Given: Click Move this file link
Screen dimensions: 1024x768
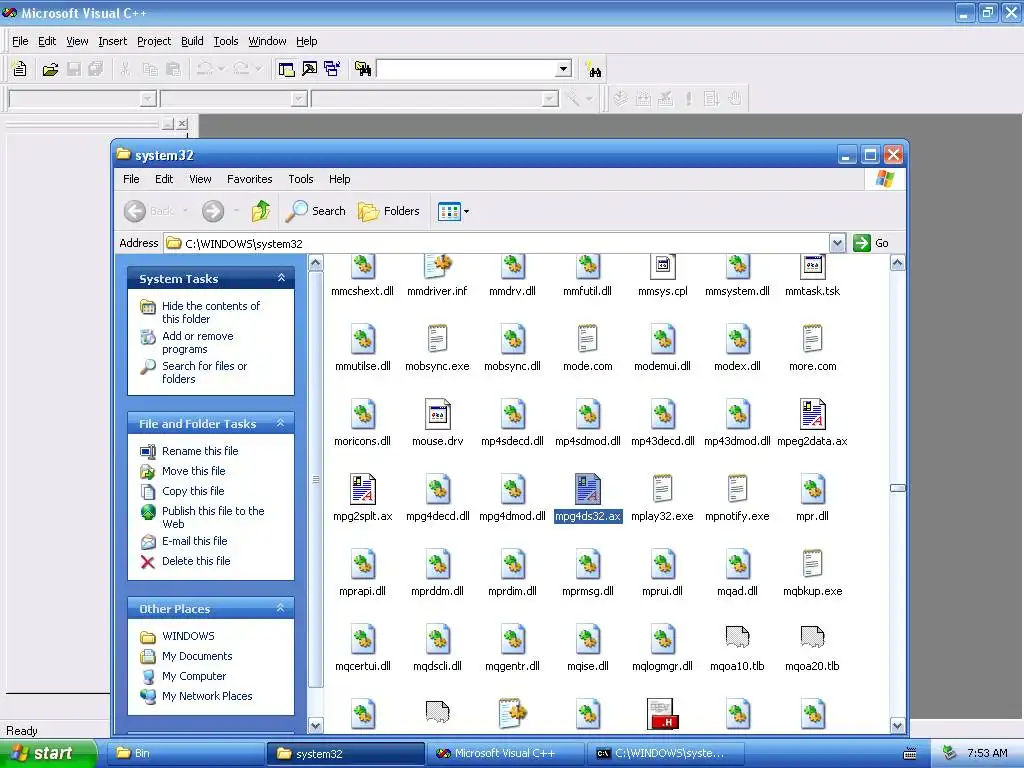Looking at the screenshot, I should pyautogui.click(x=193, y=471).
